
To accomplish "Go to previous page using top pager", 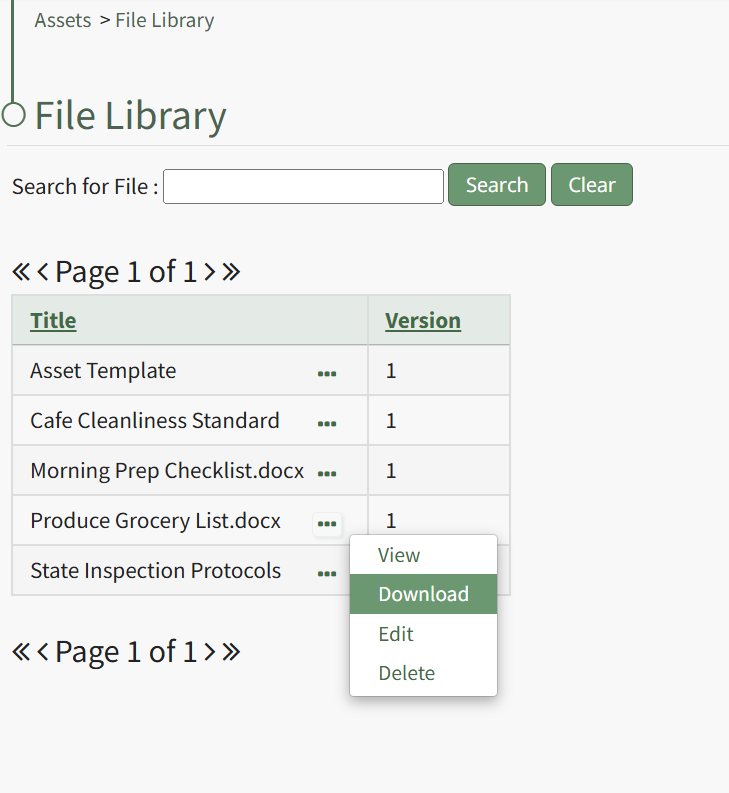I will [x=43, y=272].
